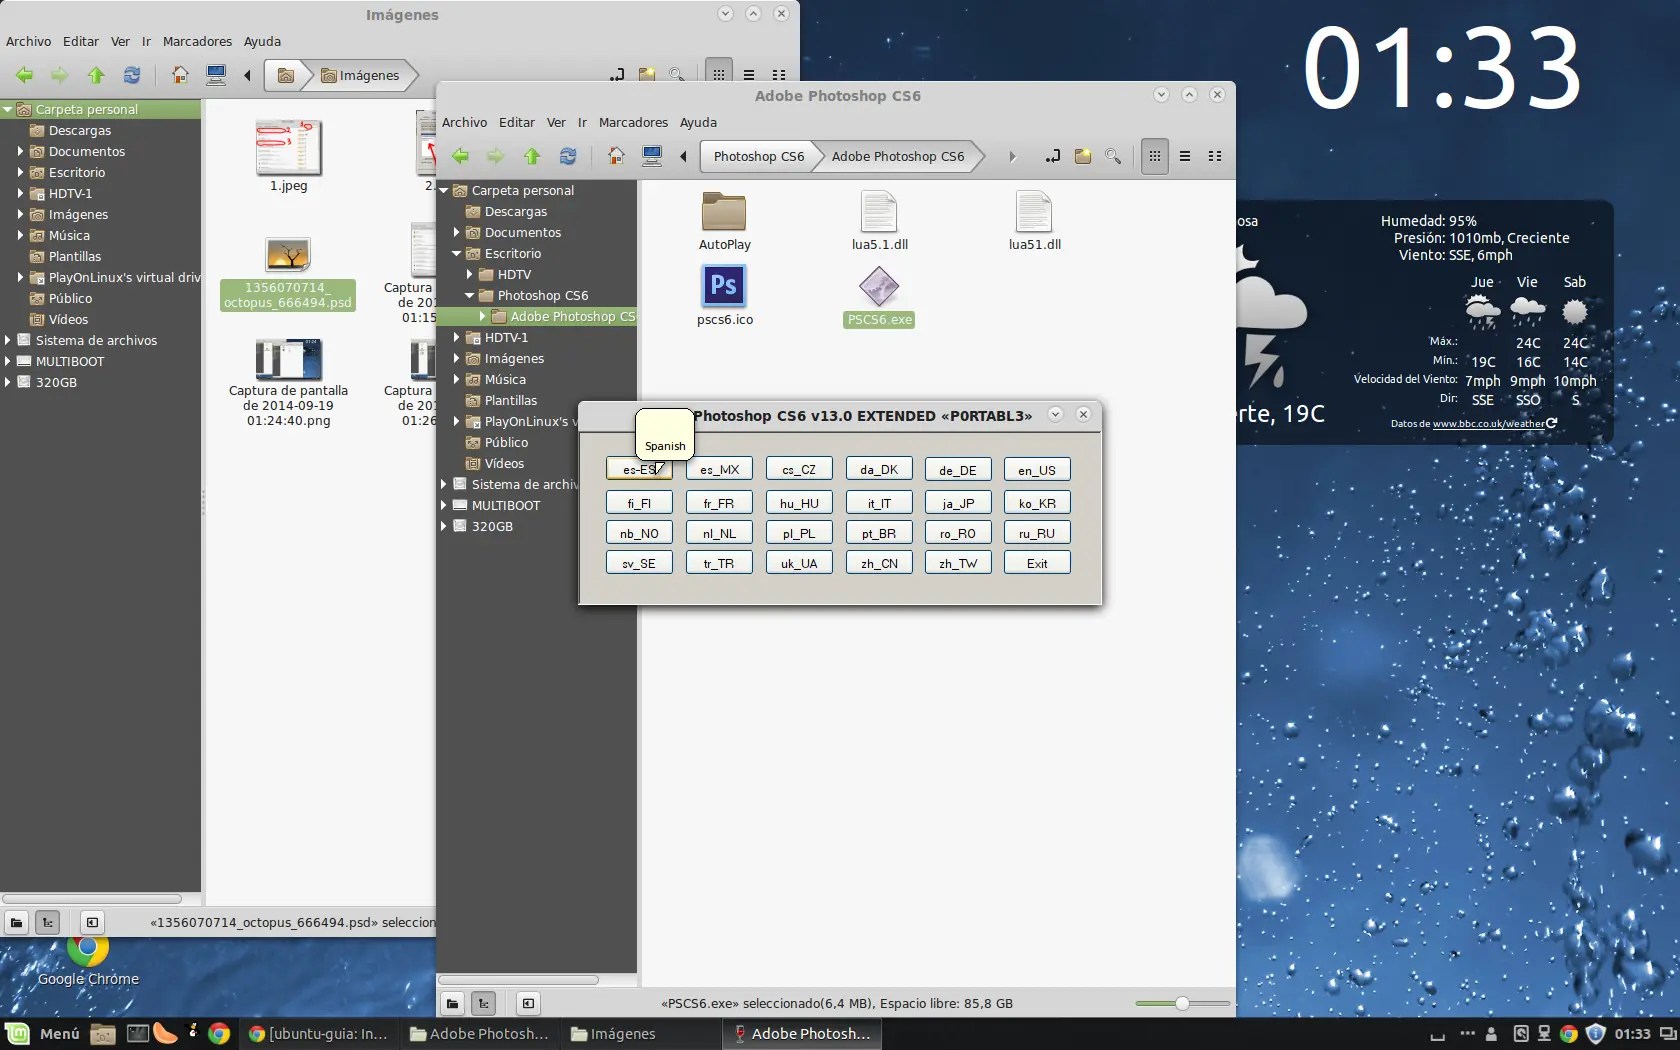Click Photoshop CS6 path bar segment
The height and width of the screenshot is (1050, 1680).
coord(759,156)
